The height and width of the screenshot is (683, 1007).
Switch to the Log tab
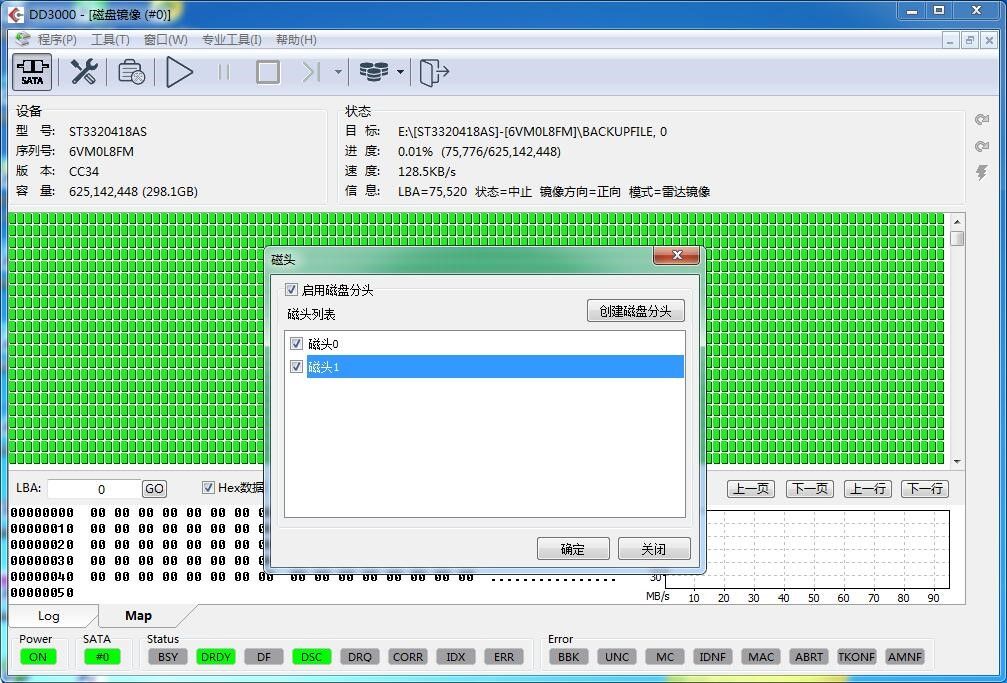pyautogui.click(x=49, y=616)
